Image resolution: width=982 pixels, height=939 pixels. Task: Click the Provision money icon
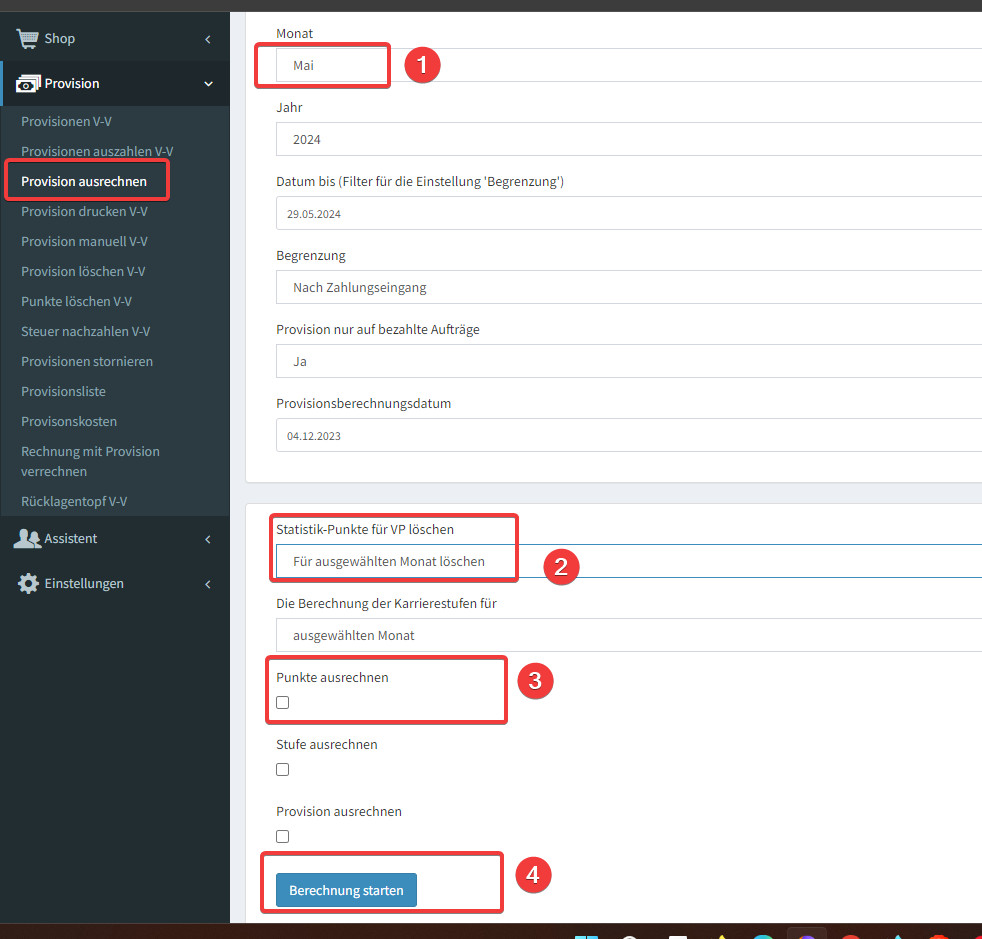pyautogui.click(x=28, y=84)
